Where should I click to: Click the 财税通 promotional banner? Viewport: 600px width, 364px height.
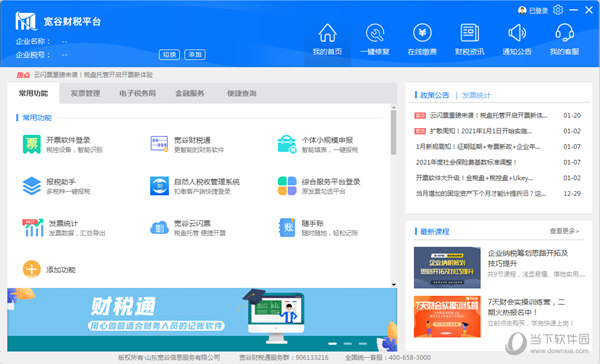coord(202,320)
